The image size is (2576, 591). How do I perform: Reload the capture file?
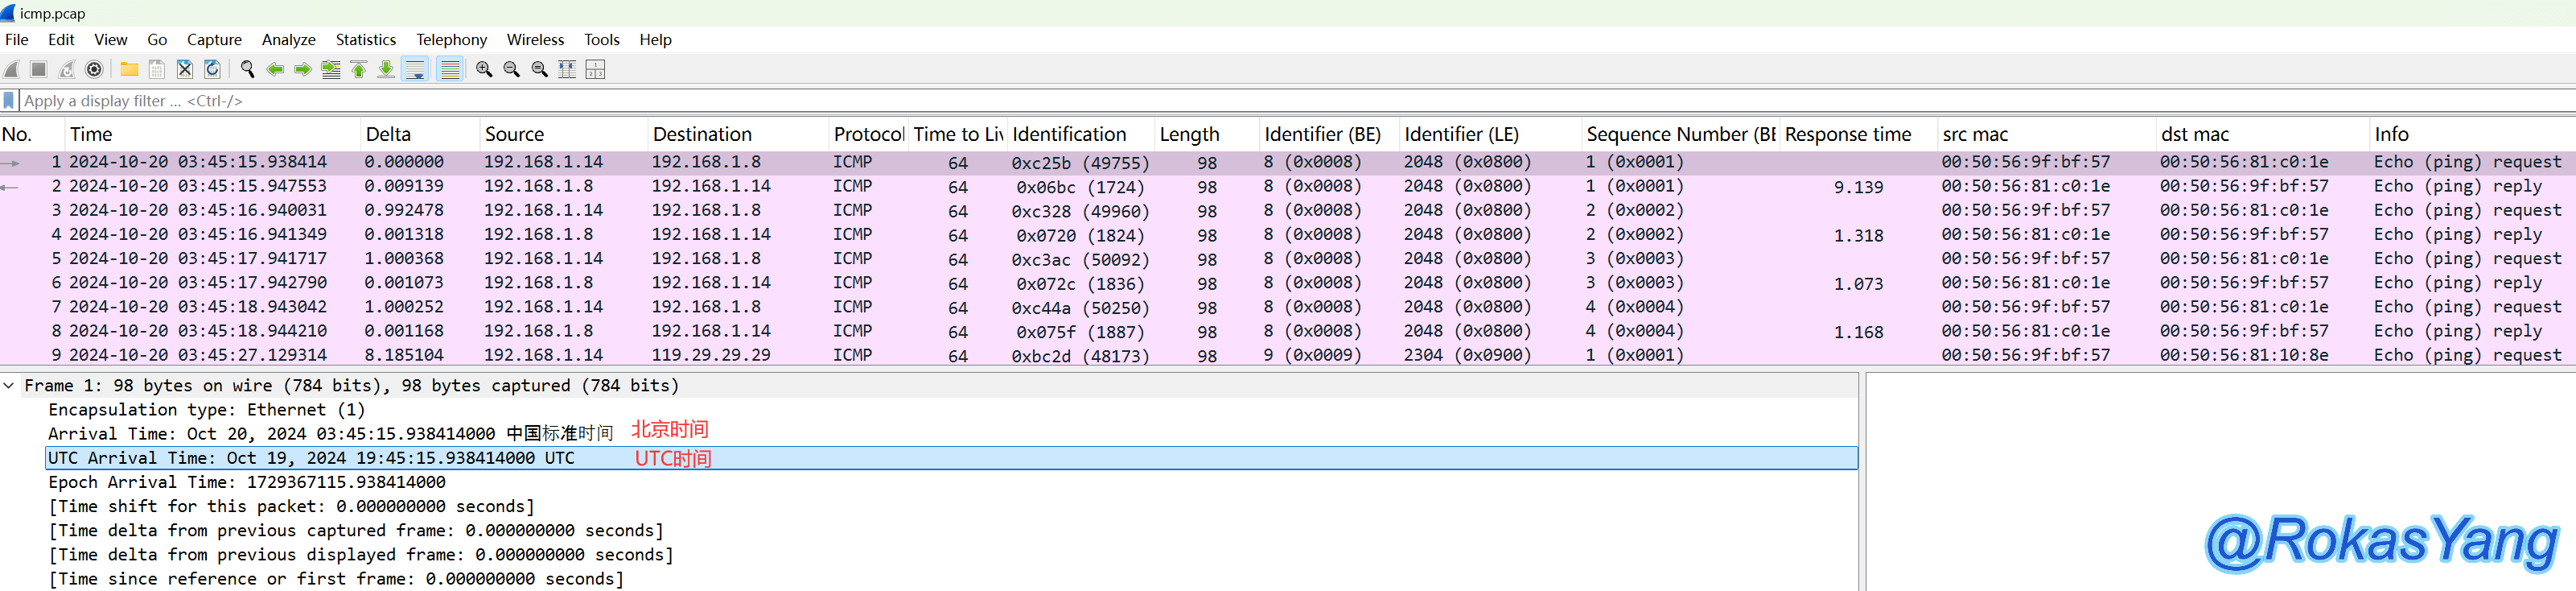(x=212, y=69)
